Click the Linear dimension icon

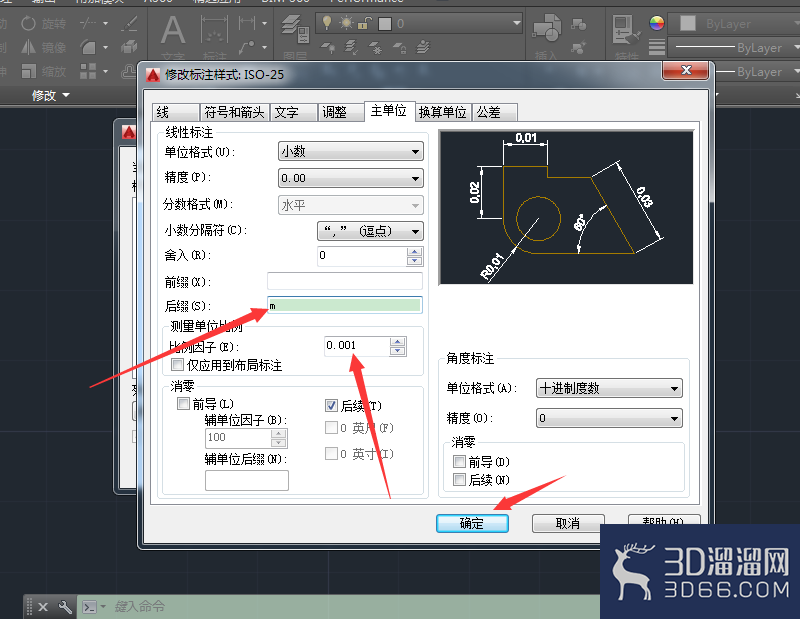247,23
